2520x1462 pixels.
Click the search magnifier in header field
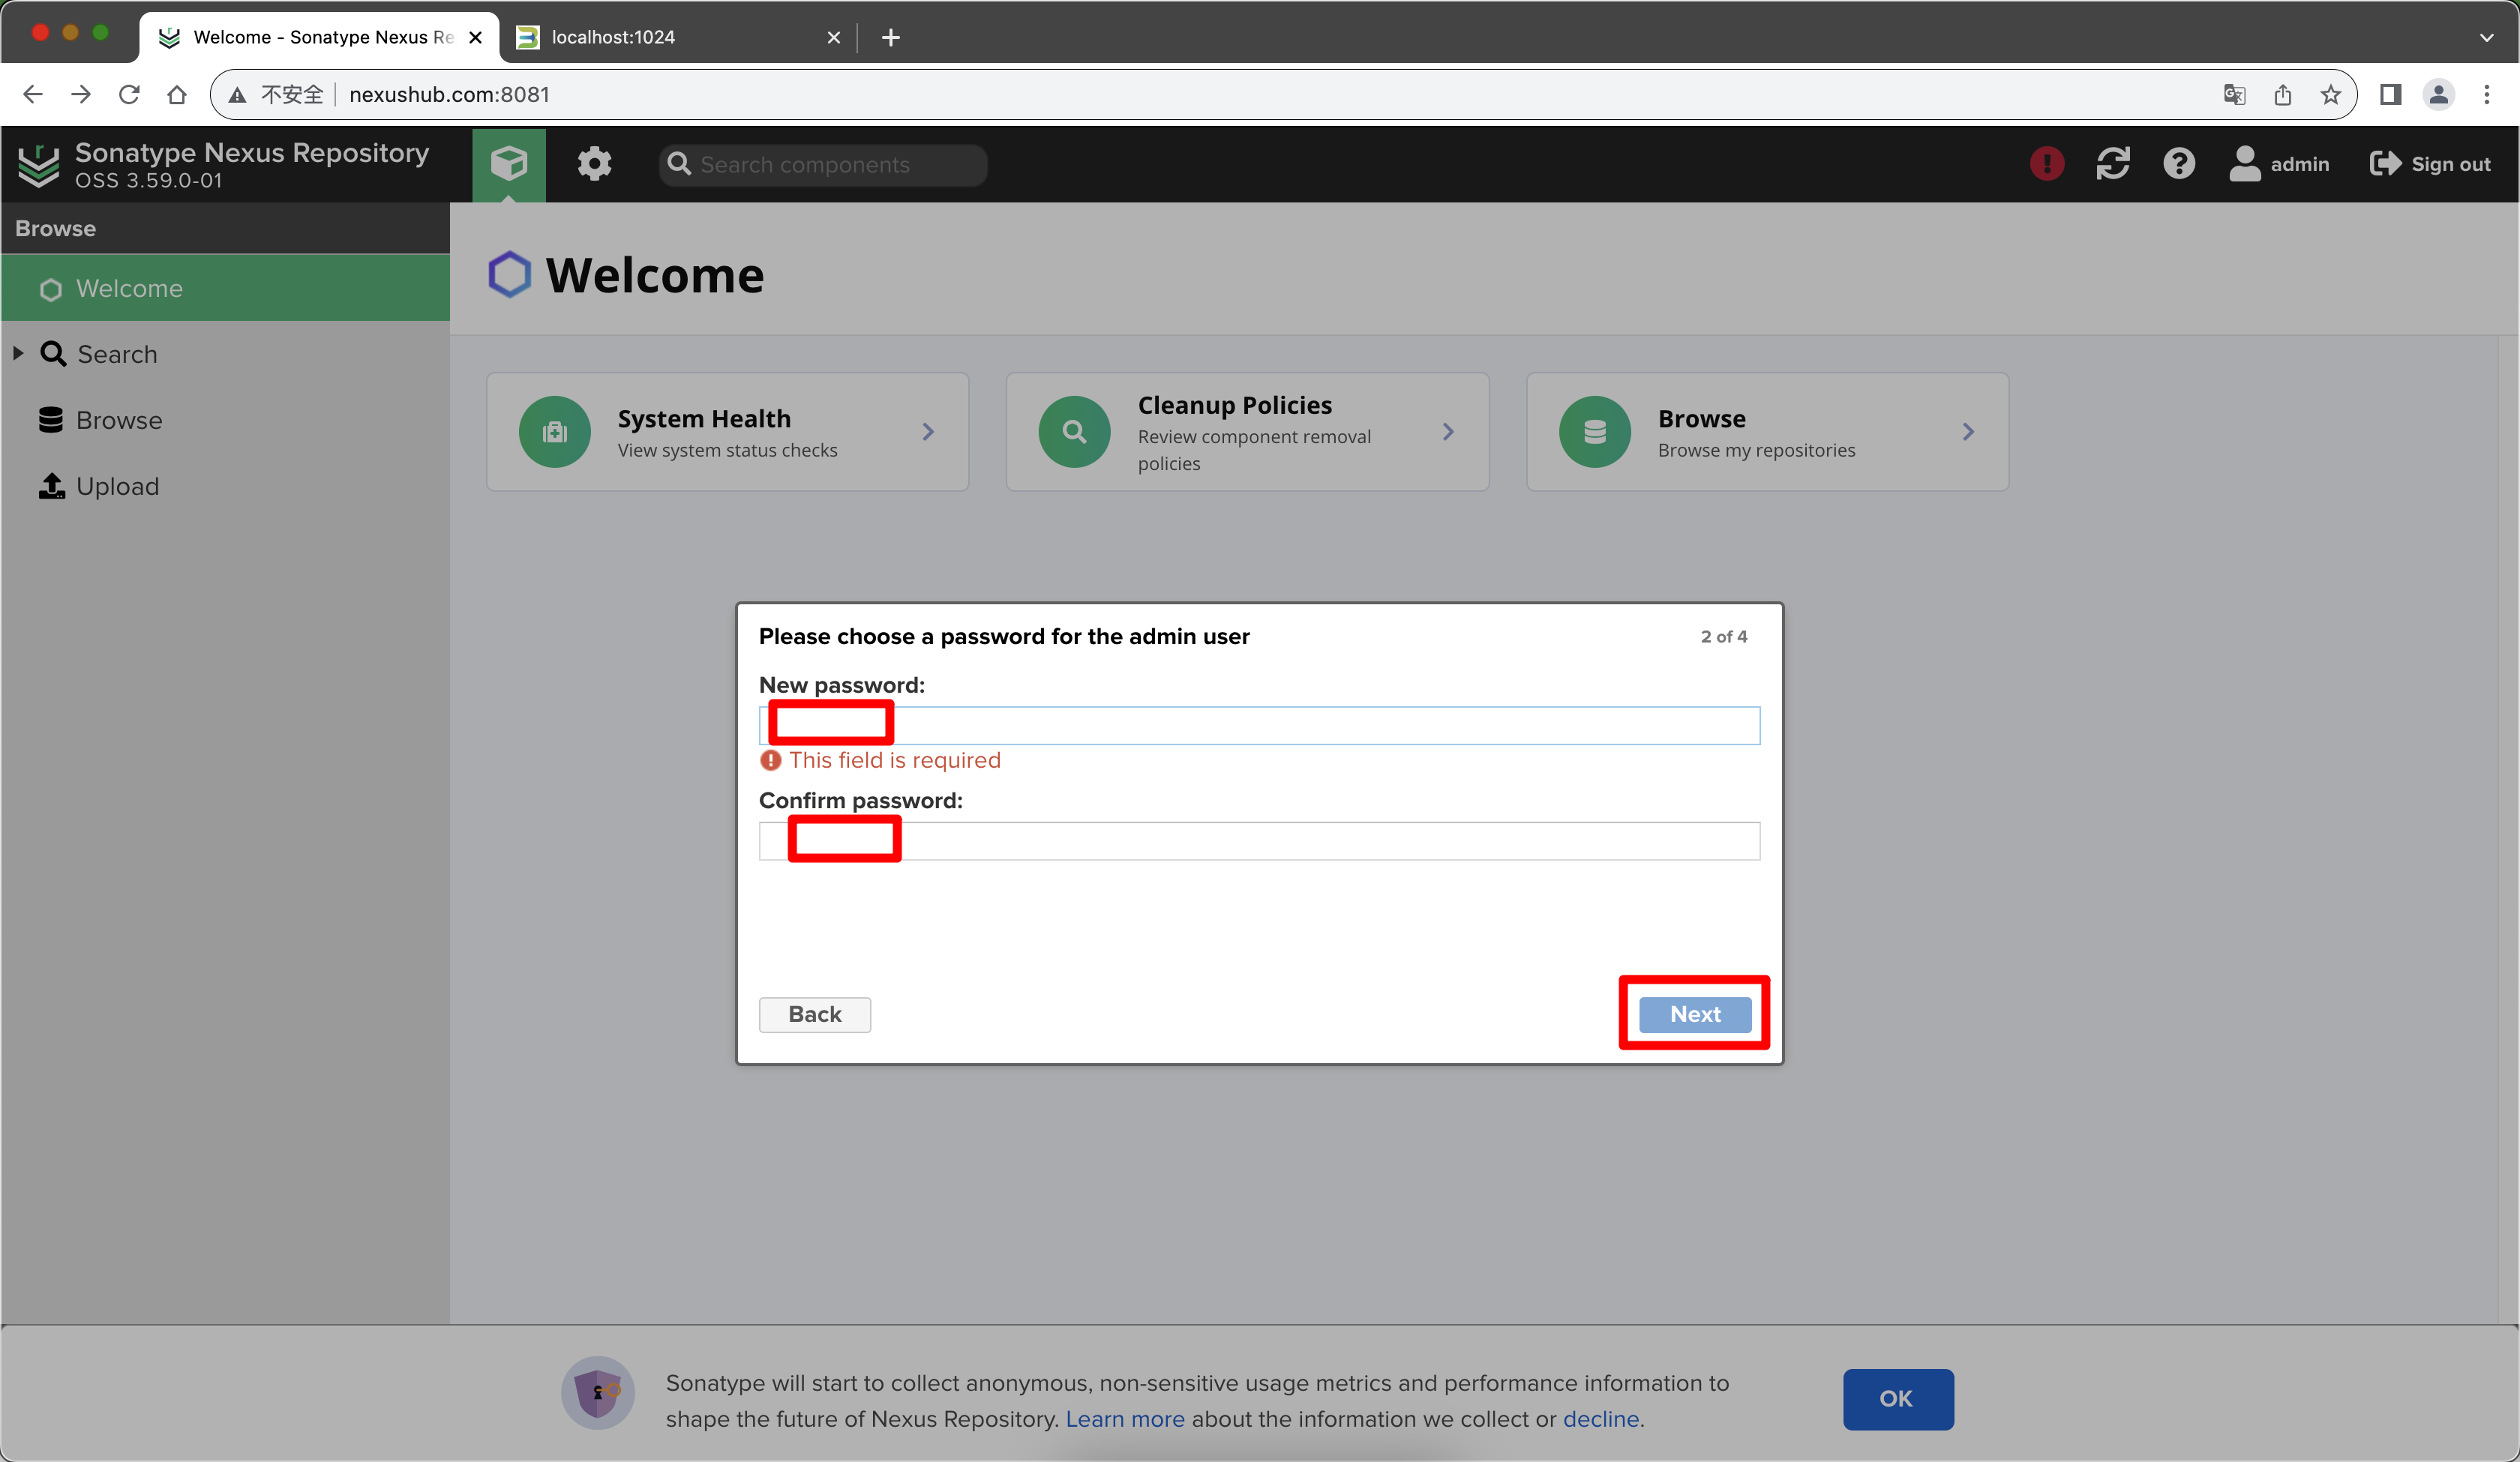(679, 164)
